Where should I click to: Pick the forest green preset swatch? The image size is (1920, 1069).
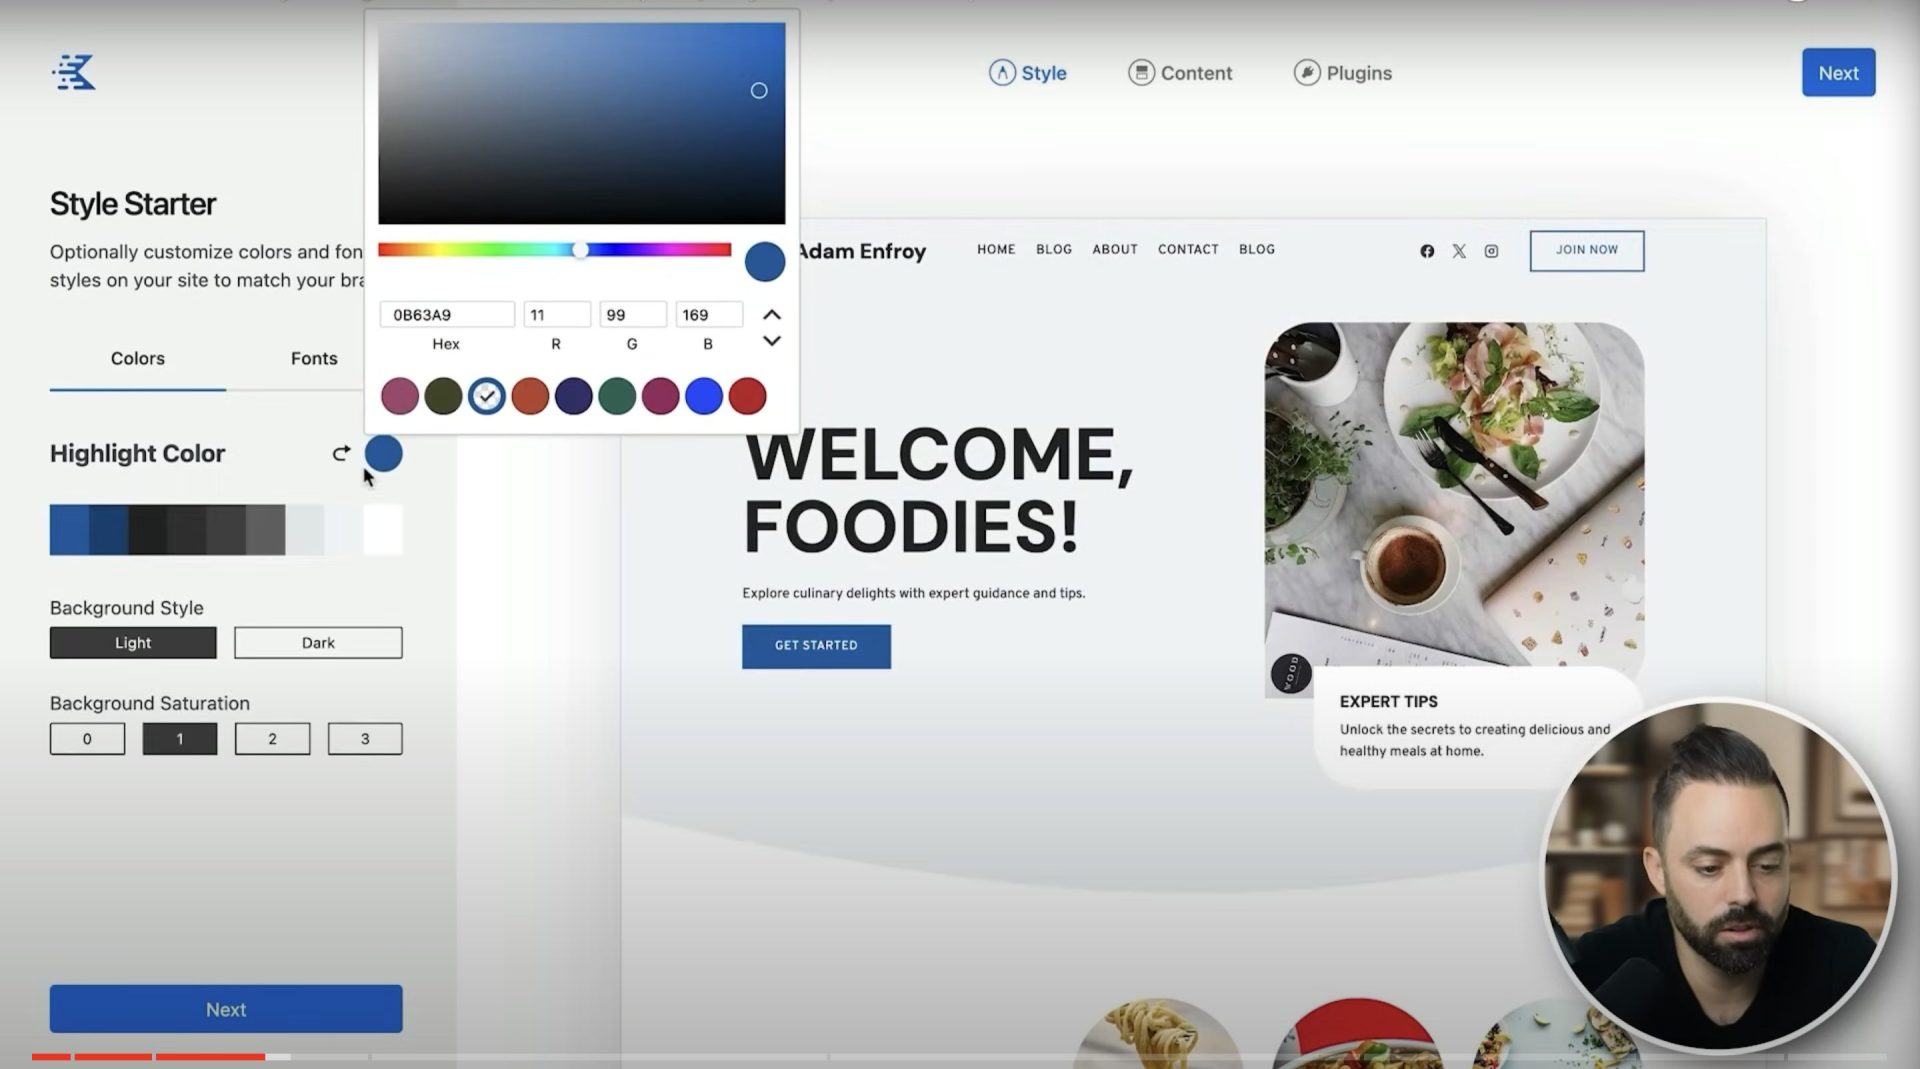tap(617, 396)
